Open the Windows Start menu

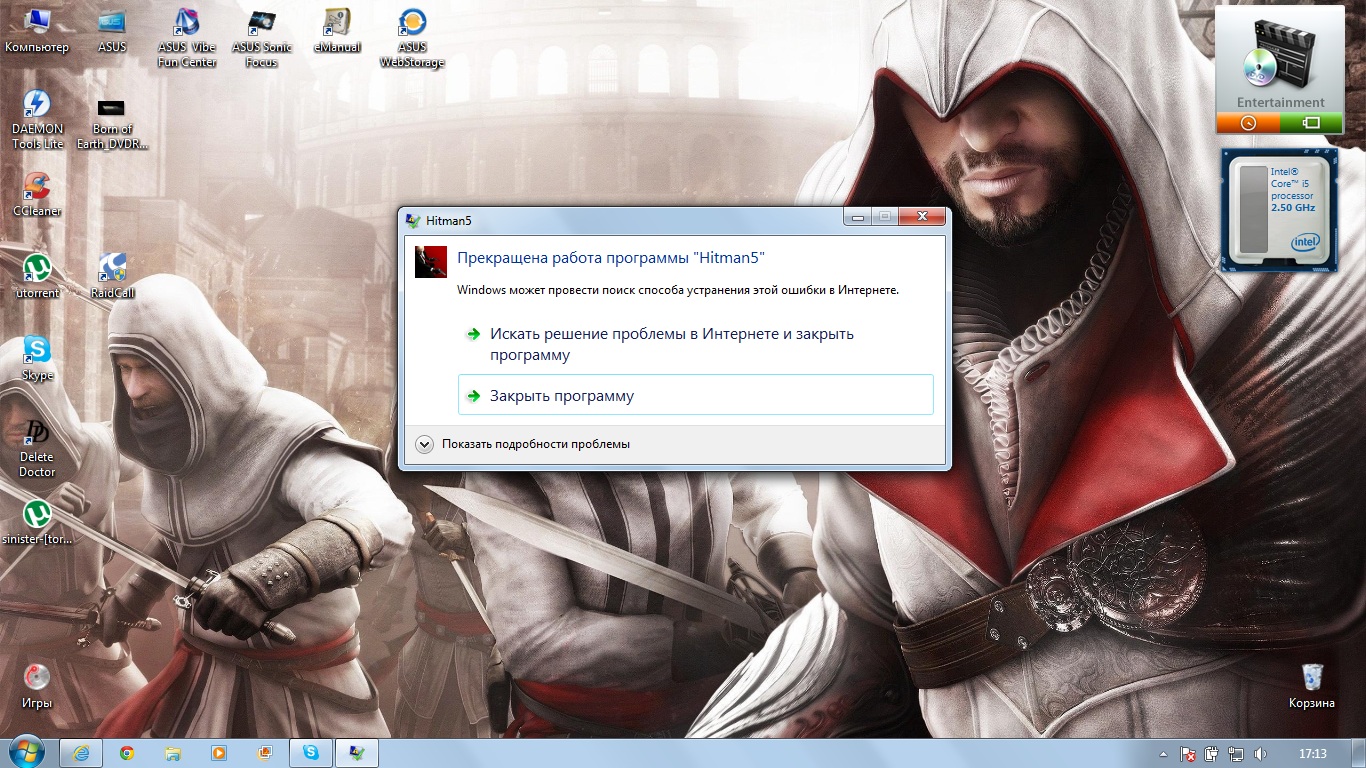27,752
